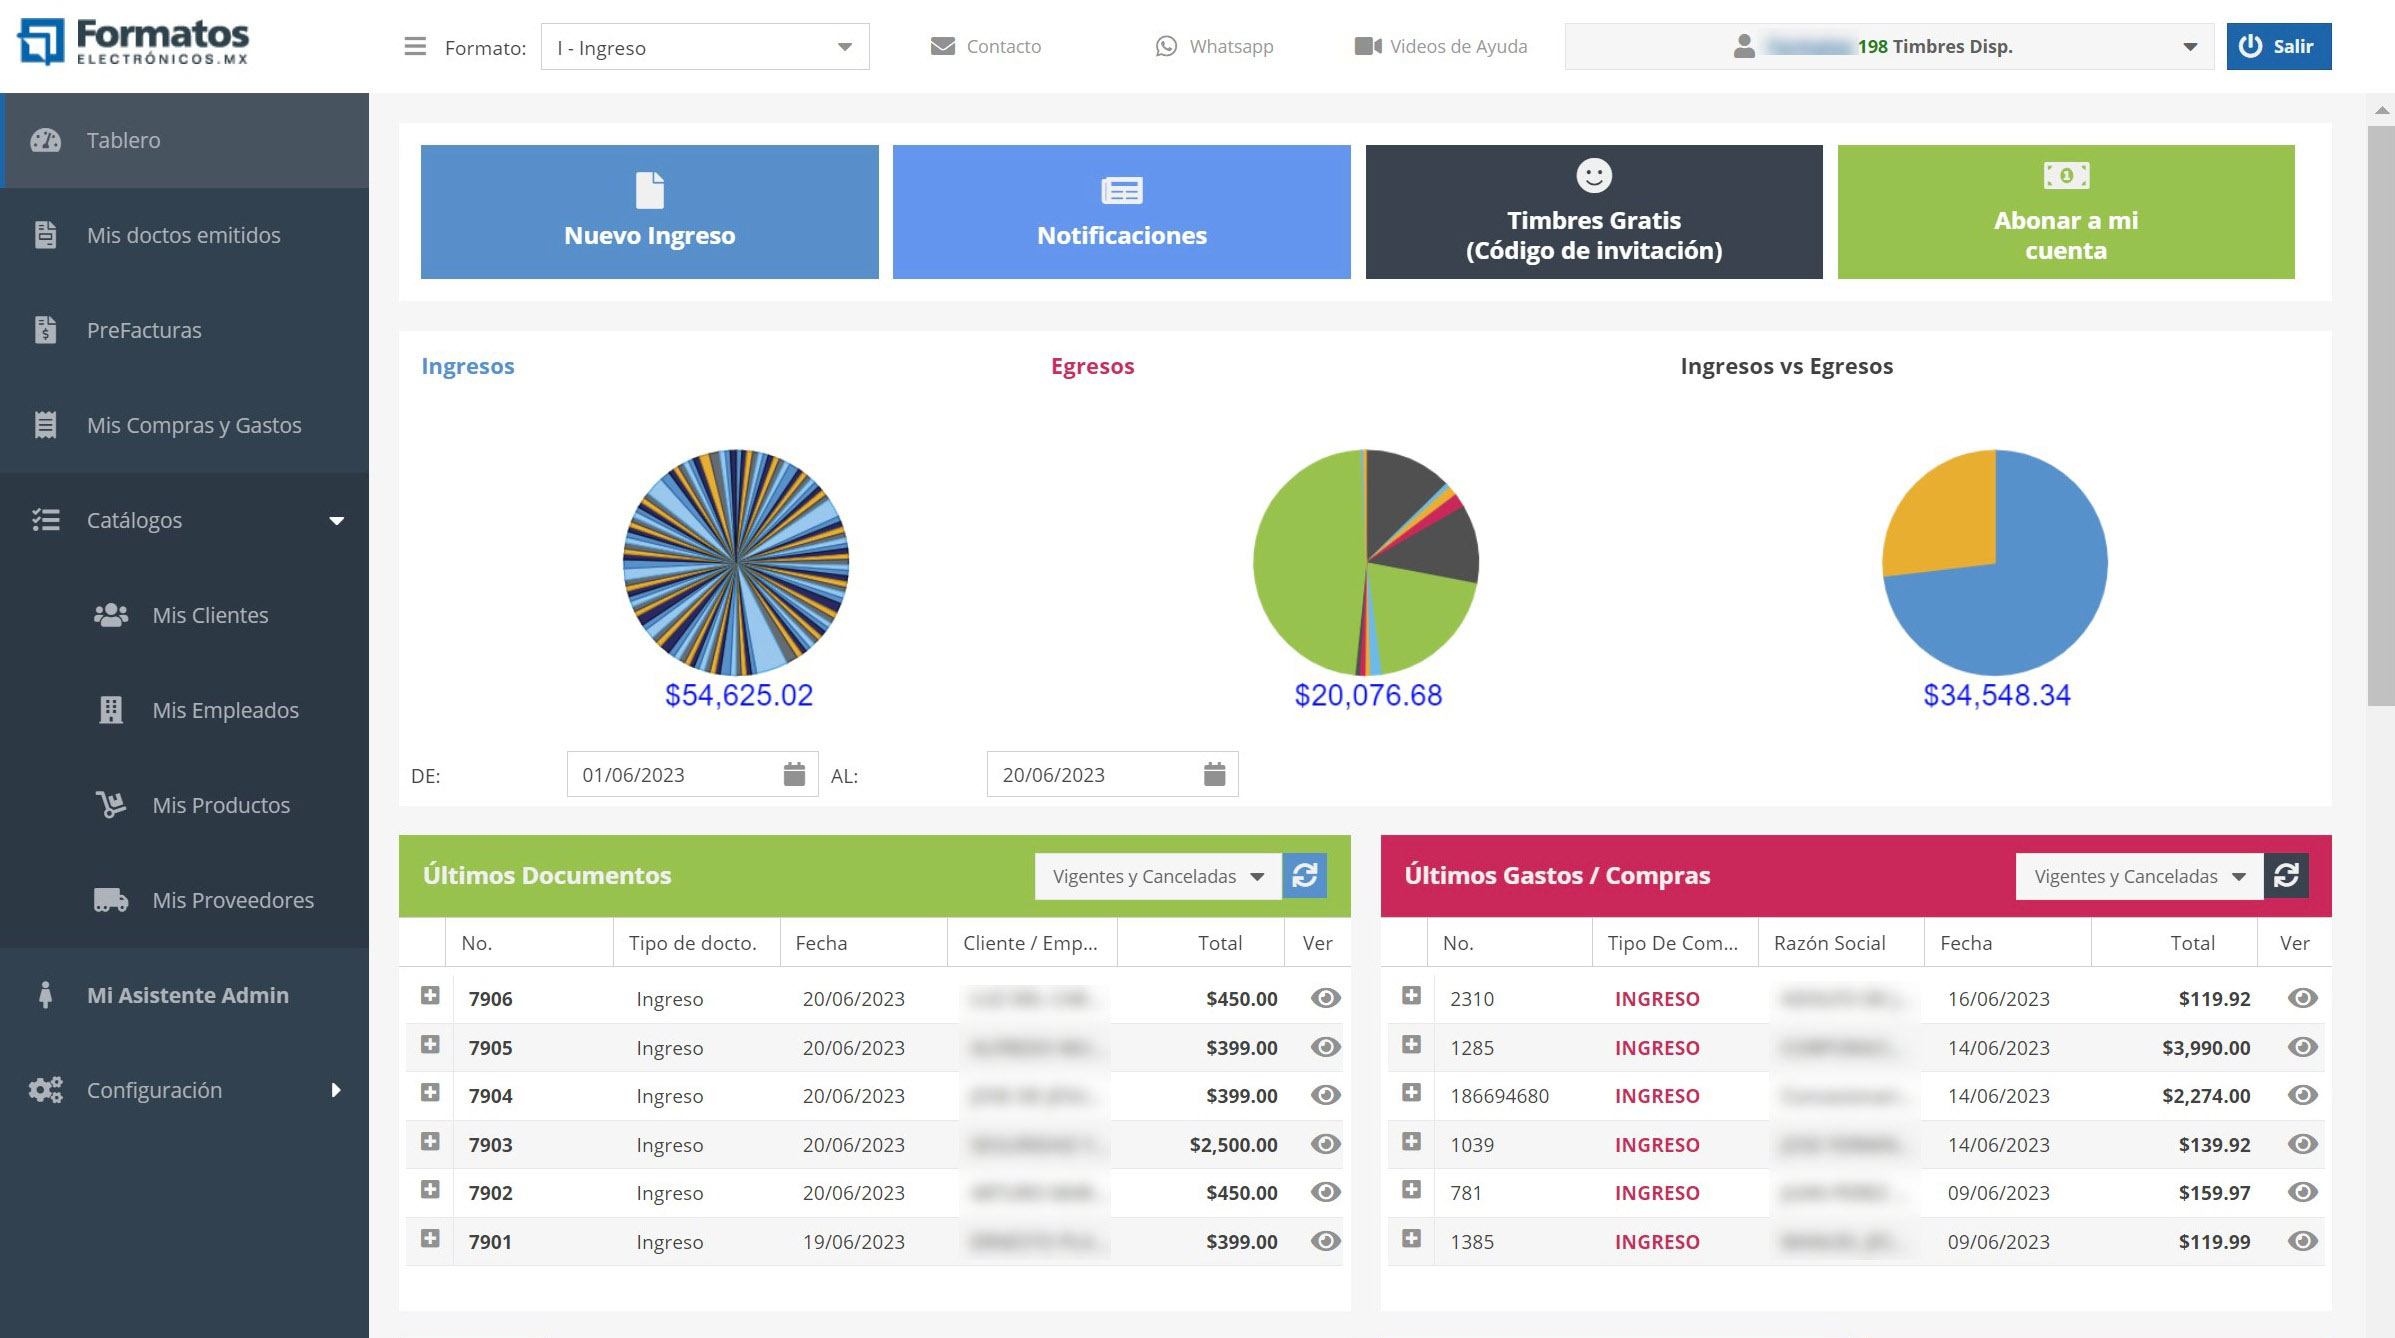Screen dimensions: 2395x1338
Task: Open Vigentes y Canceladas filter in Últimos Documentos
Action: click(x=1158, y=876)
